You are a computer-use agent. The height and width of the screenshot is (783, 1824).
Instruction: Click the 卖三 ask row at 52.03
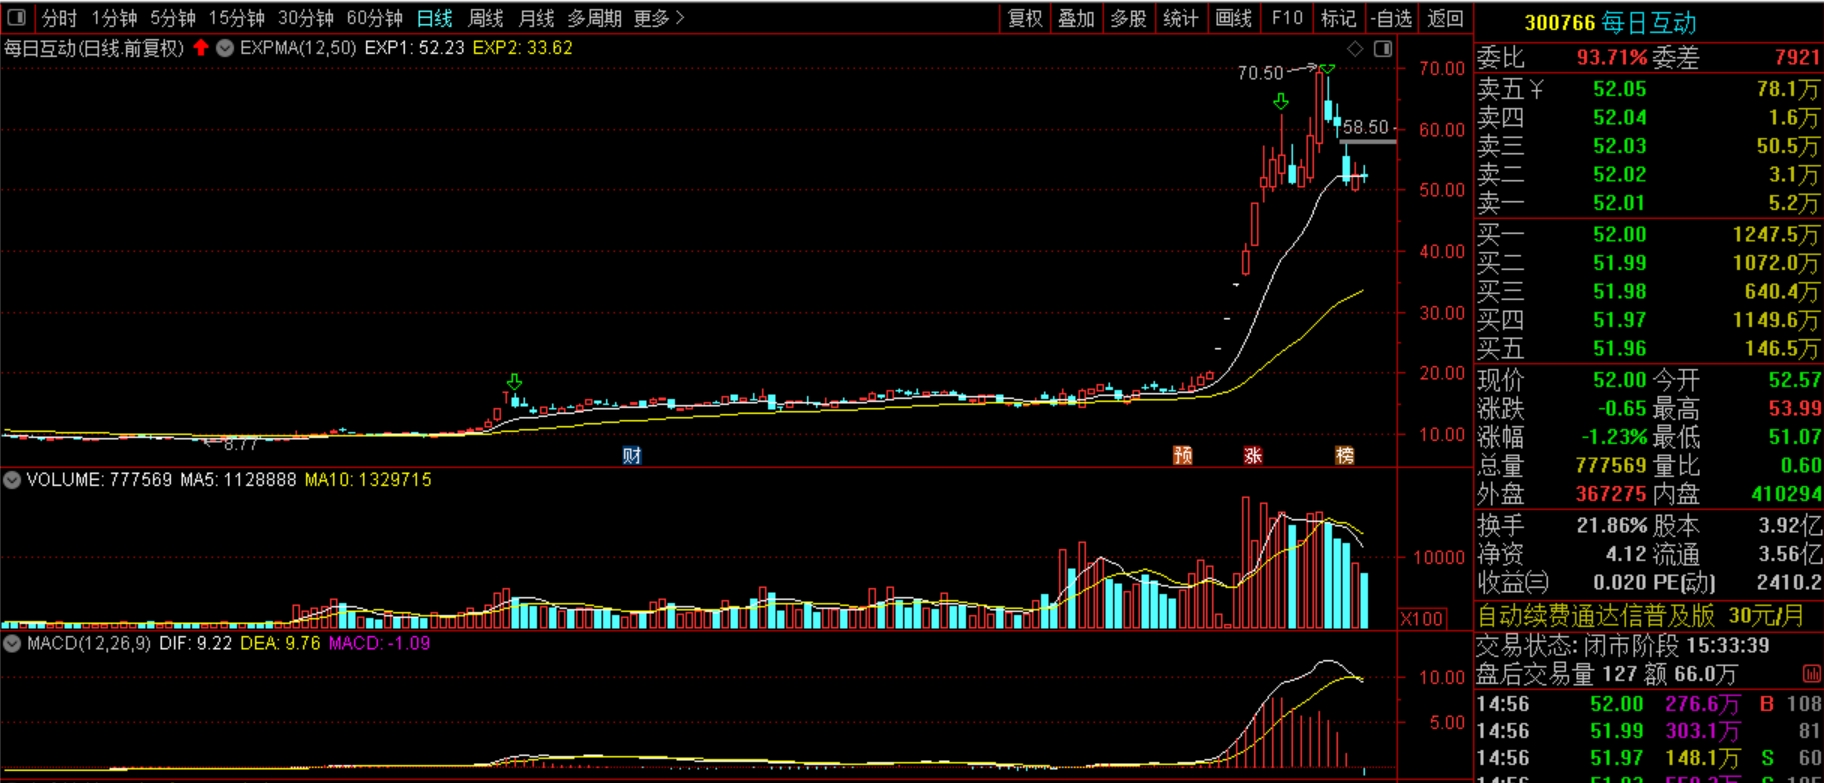coord(1648,146)
